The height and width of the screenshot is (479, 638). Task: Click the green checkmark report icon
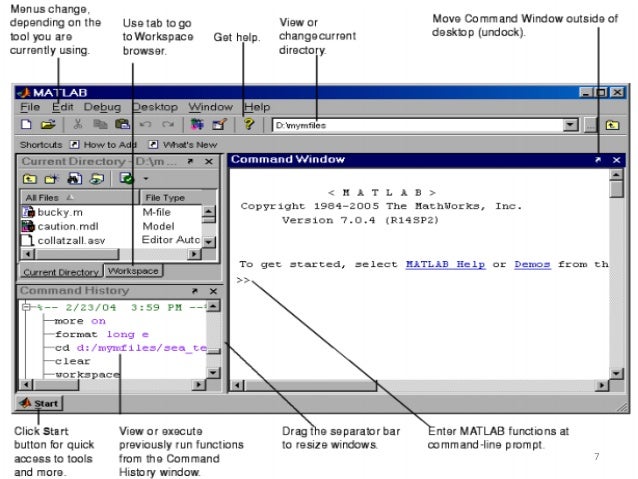(x=127, y=178)
